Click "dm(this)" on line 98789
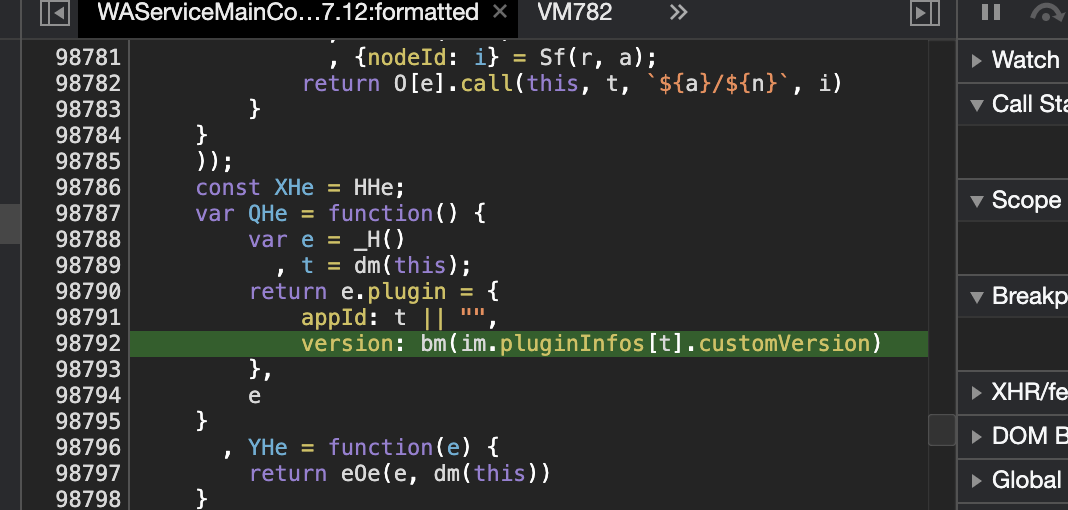Image resolution: width=1068 pixels, height=510 pixels. coord(407,266)
